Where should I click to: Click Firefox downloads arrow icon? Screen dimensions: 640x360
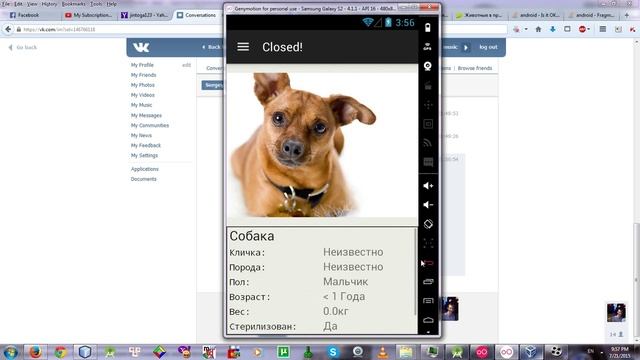[x=553, y=29]
